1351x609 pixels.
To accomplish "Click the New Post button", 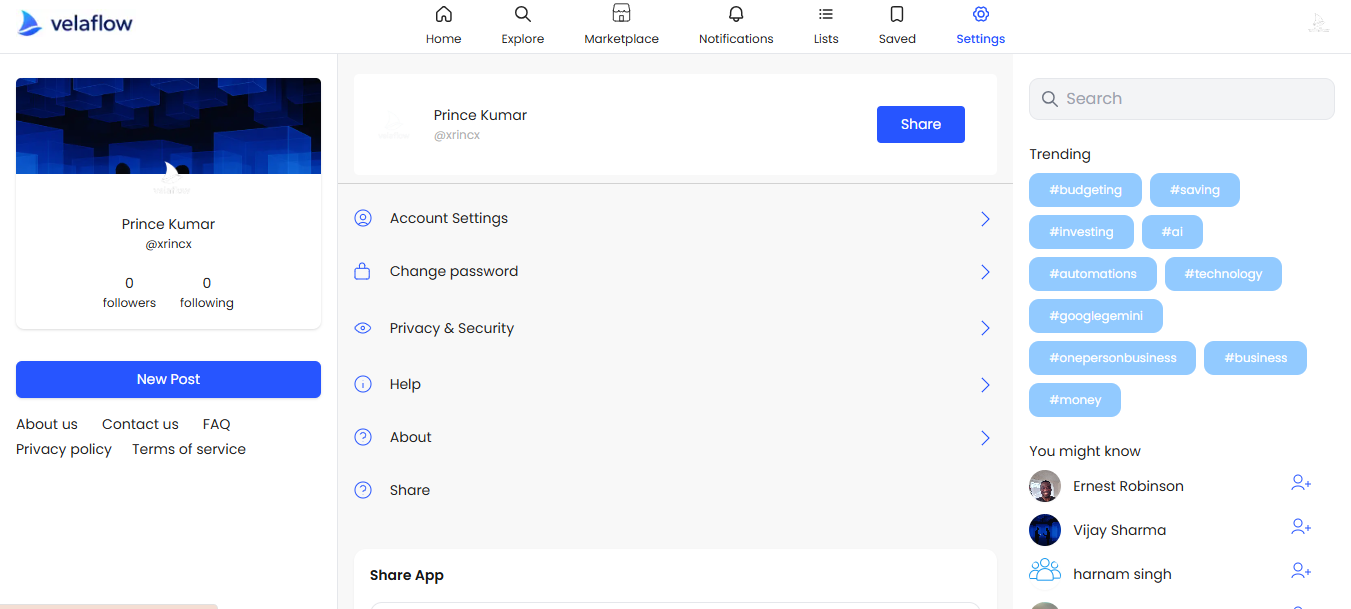I will point(168,380).
